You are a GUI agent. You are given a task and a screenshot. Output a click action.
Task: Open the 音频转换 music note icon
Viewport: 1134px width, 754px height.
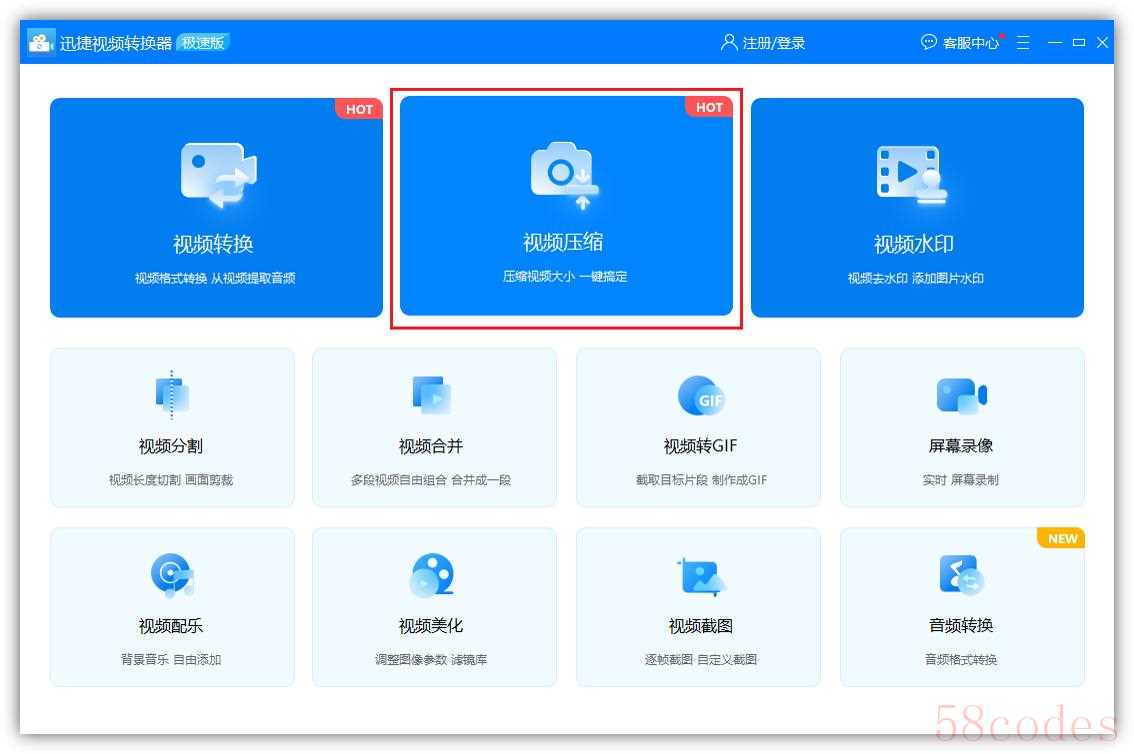click(961, 575)
